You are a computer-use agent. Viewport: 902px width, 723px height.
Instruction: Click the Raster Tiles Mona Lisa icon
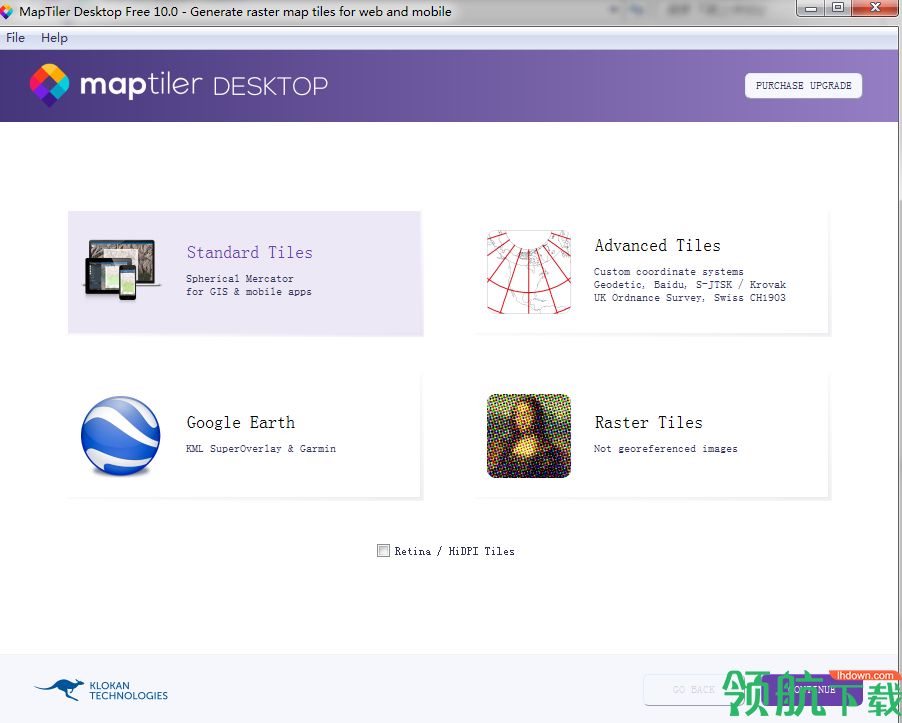(529, 435)
